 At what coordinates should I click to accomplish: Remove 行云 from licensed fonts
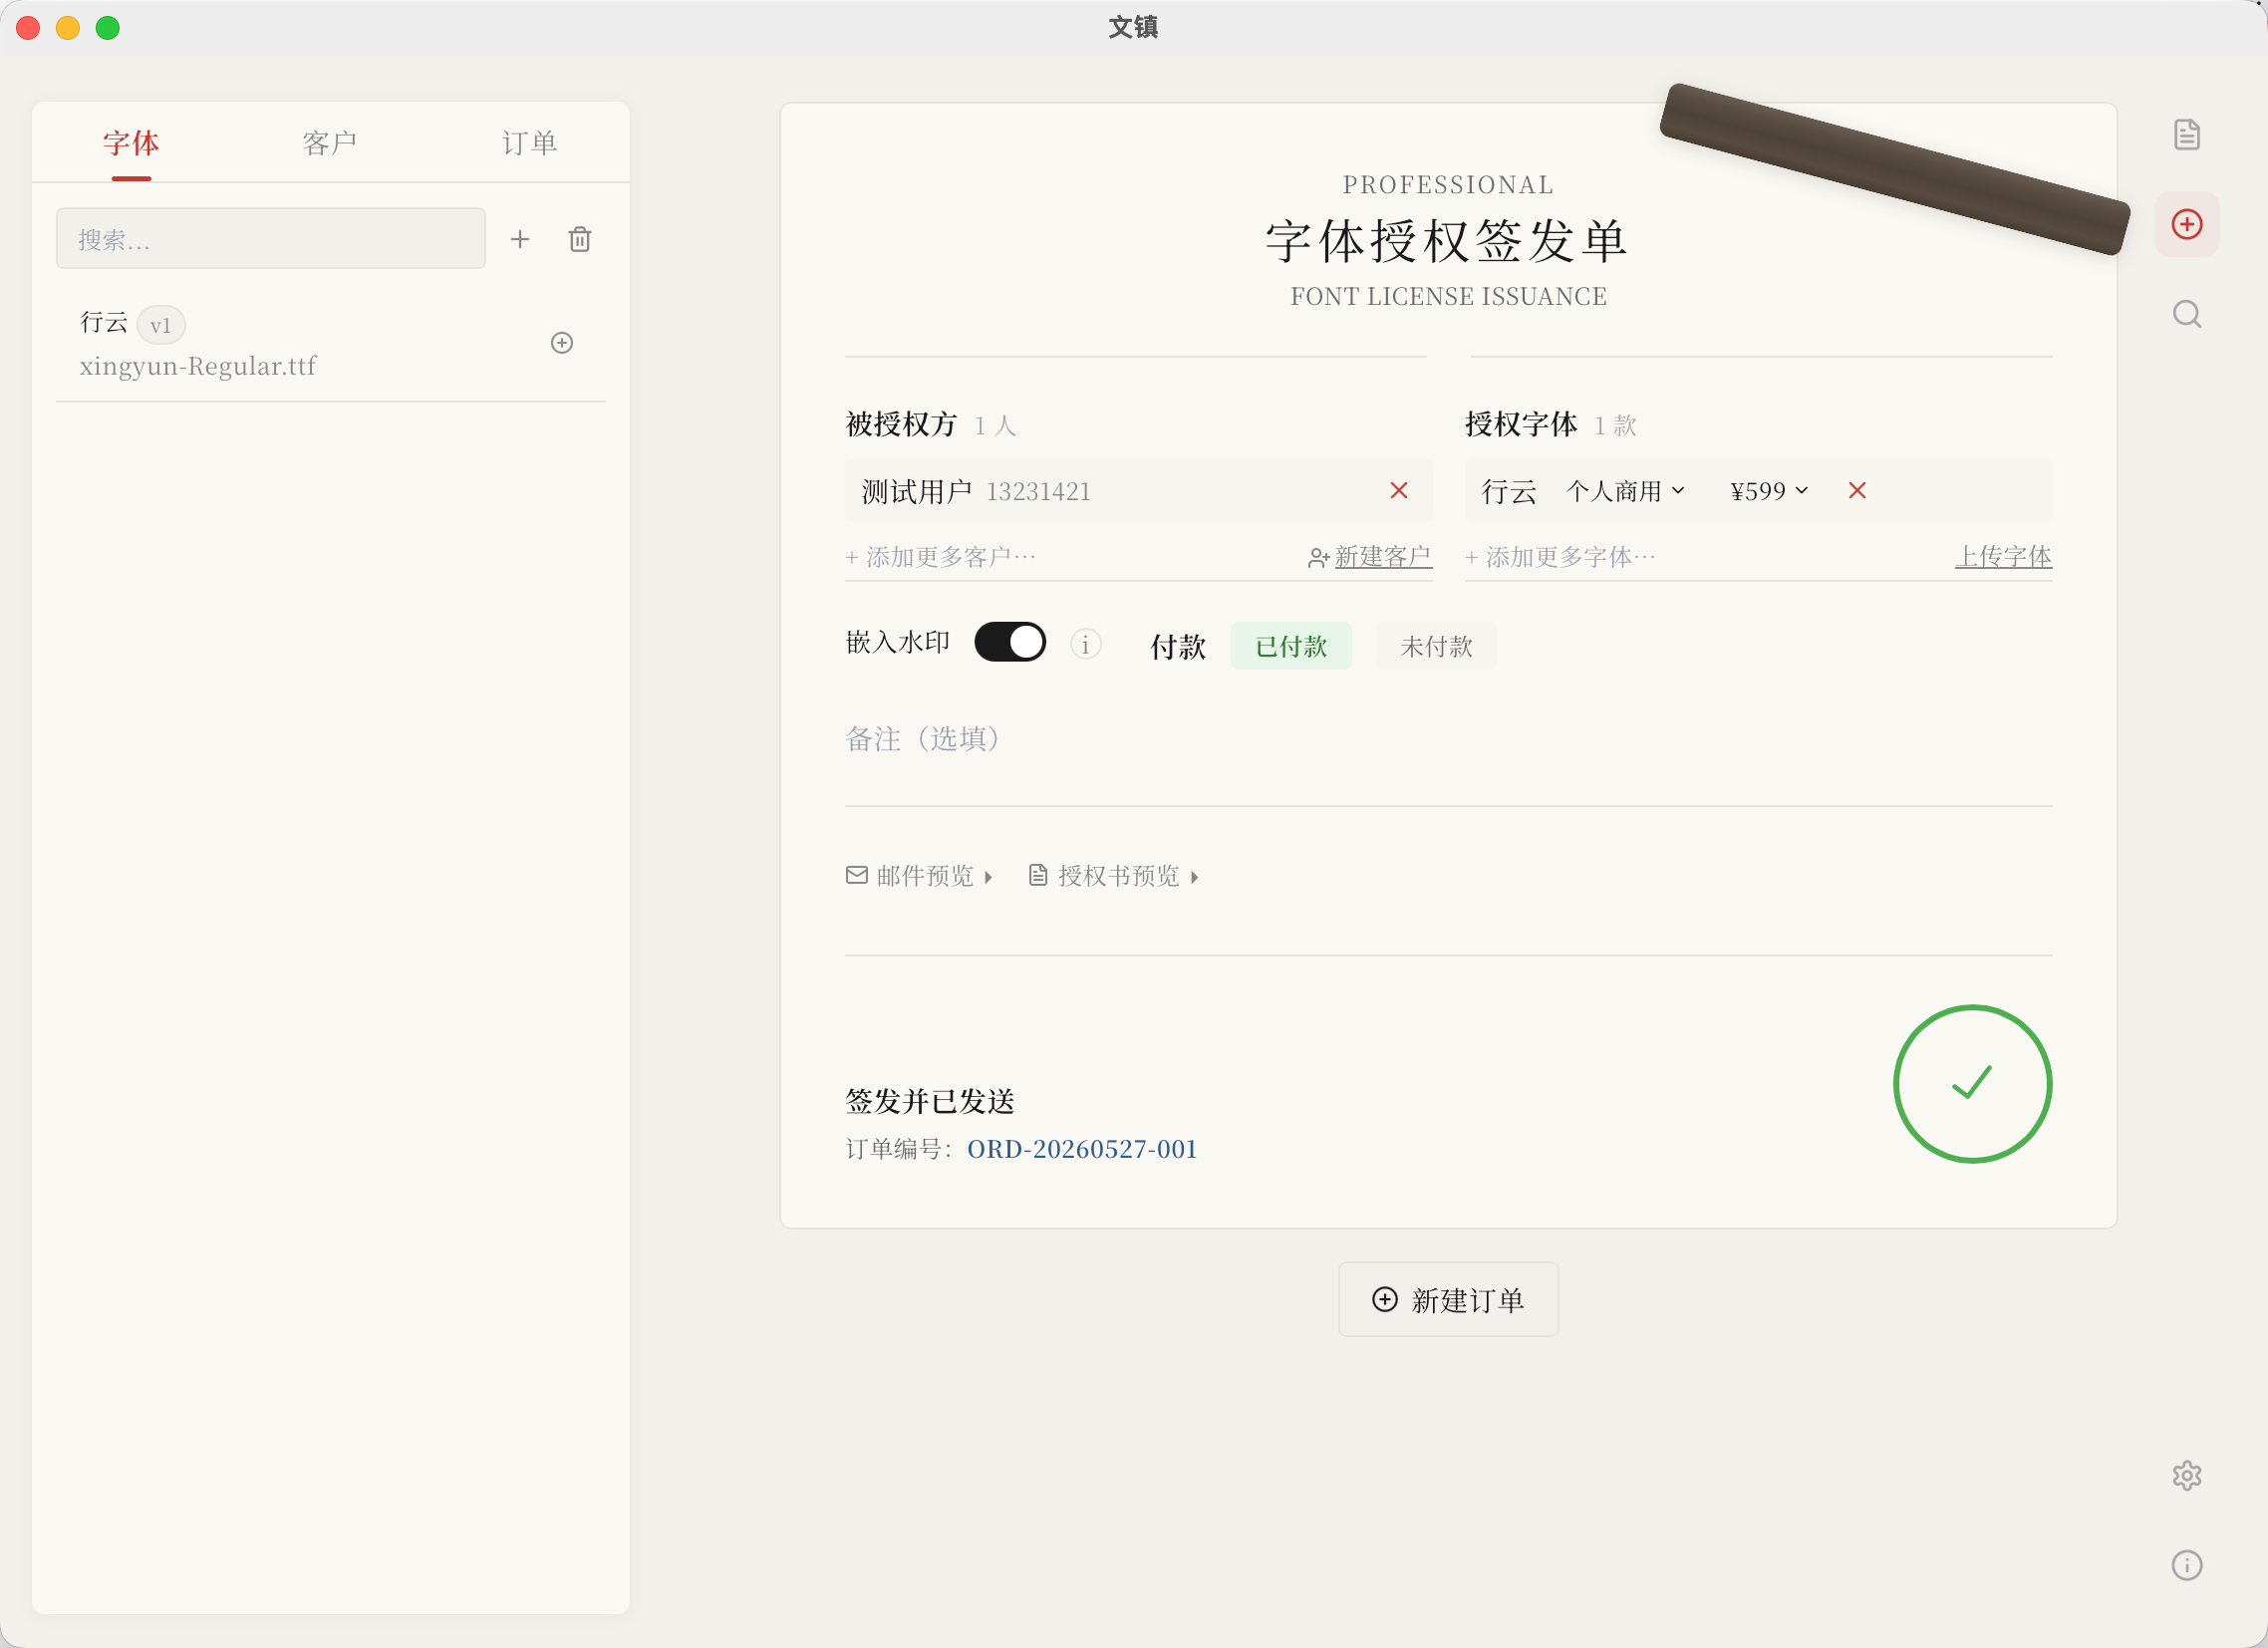click(x=1857, y=490)
